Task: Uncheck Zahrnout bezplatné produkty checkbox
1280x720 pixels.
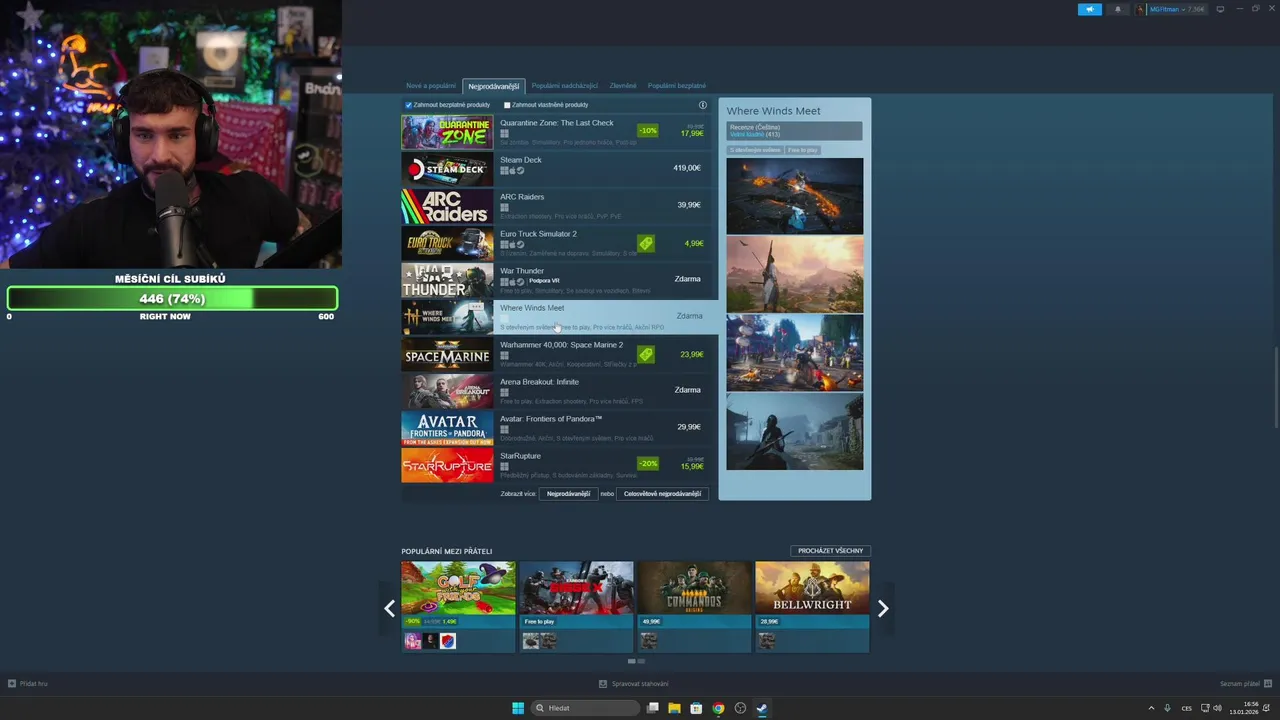Action: pos(409,105)
